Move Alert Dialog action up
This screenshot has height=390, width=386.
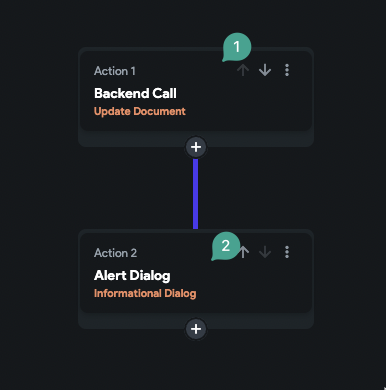(244, 252)
